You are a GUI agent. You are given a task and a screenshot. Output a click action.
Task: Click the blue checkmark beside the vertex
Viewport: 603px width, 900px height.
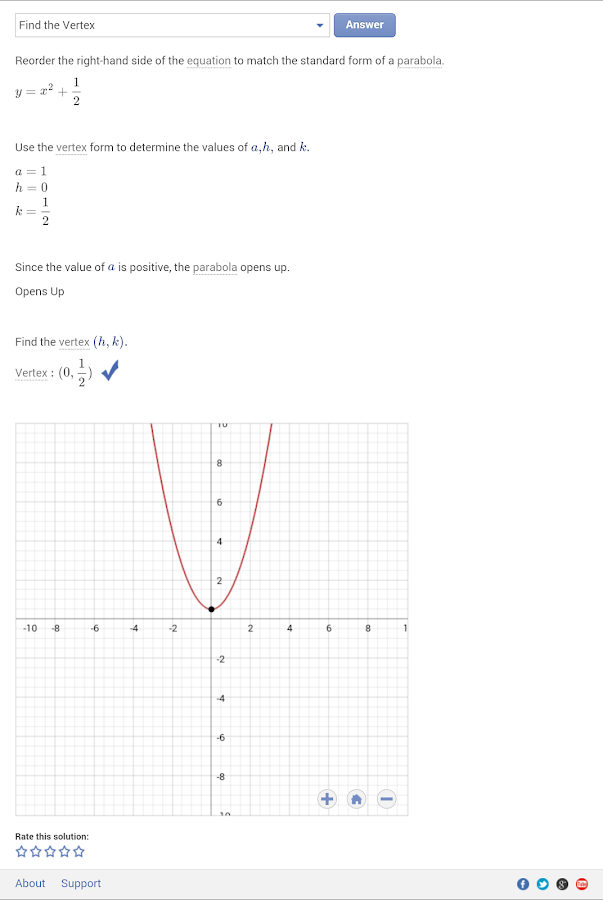click(110, 370)
